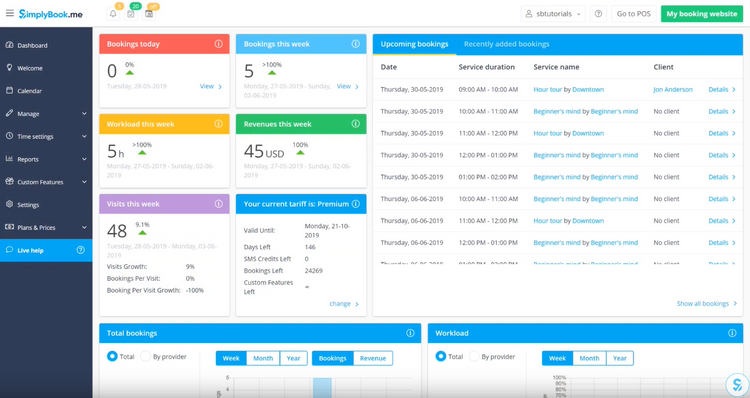Viewport: 750px width, 398px height.
Task: Click the Time settings clock icon
Action: coord(9,136)
